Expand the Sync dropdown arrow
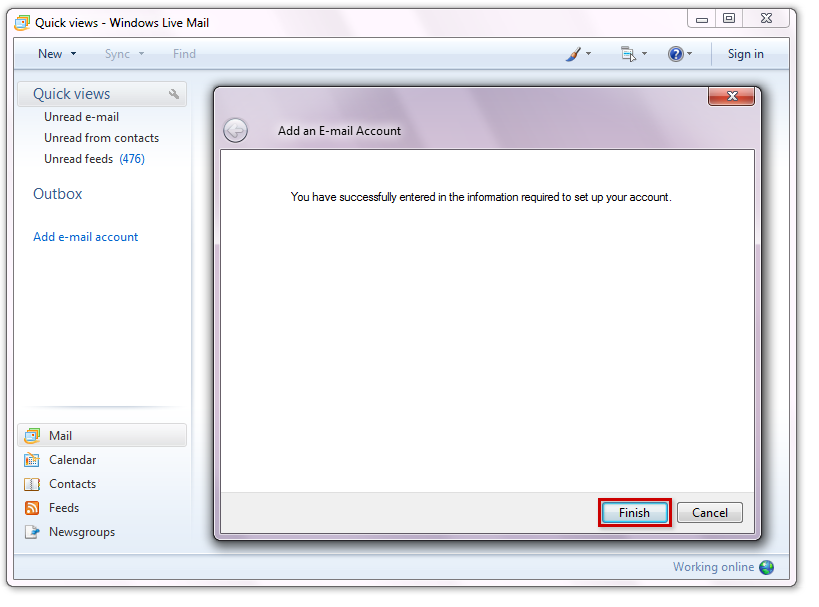 [142, 54]
